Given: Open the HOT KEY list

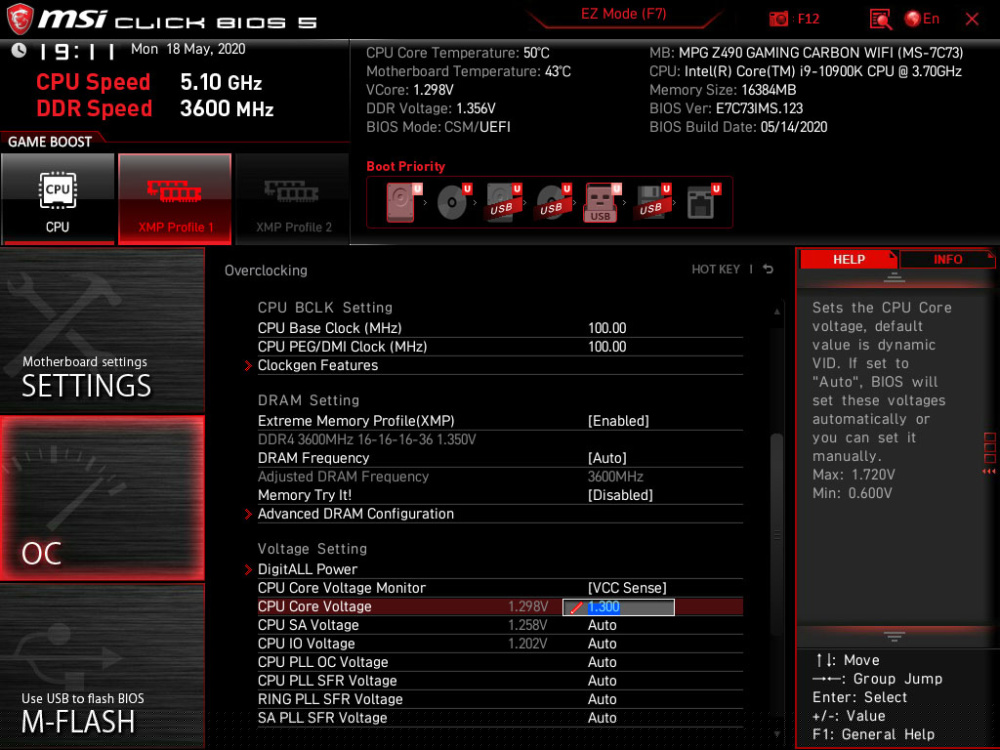Looking at the screenshot, I should tap(716, 269).
